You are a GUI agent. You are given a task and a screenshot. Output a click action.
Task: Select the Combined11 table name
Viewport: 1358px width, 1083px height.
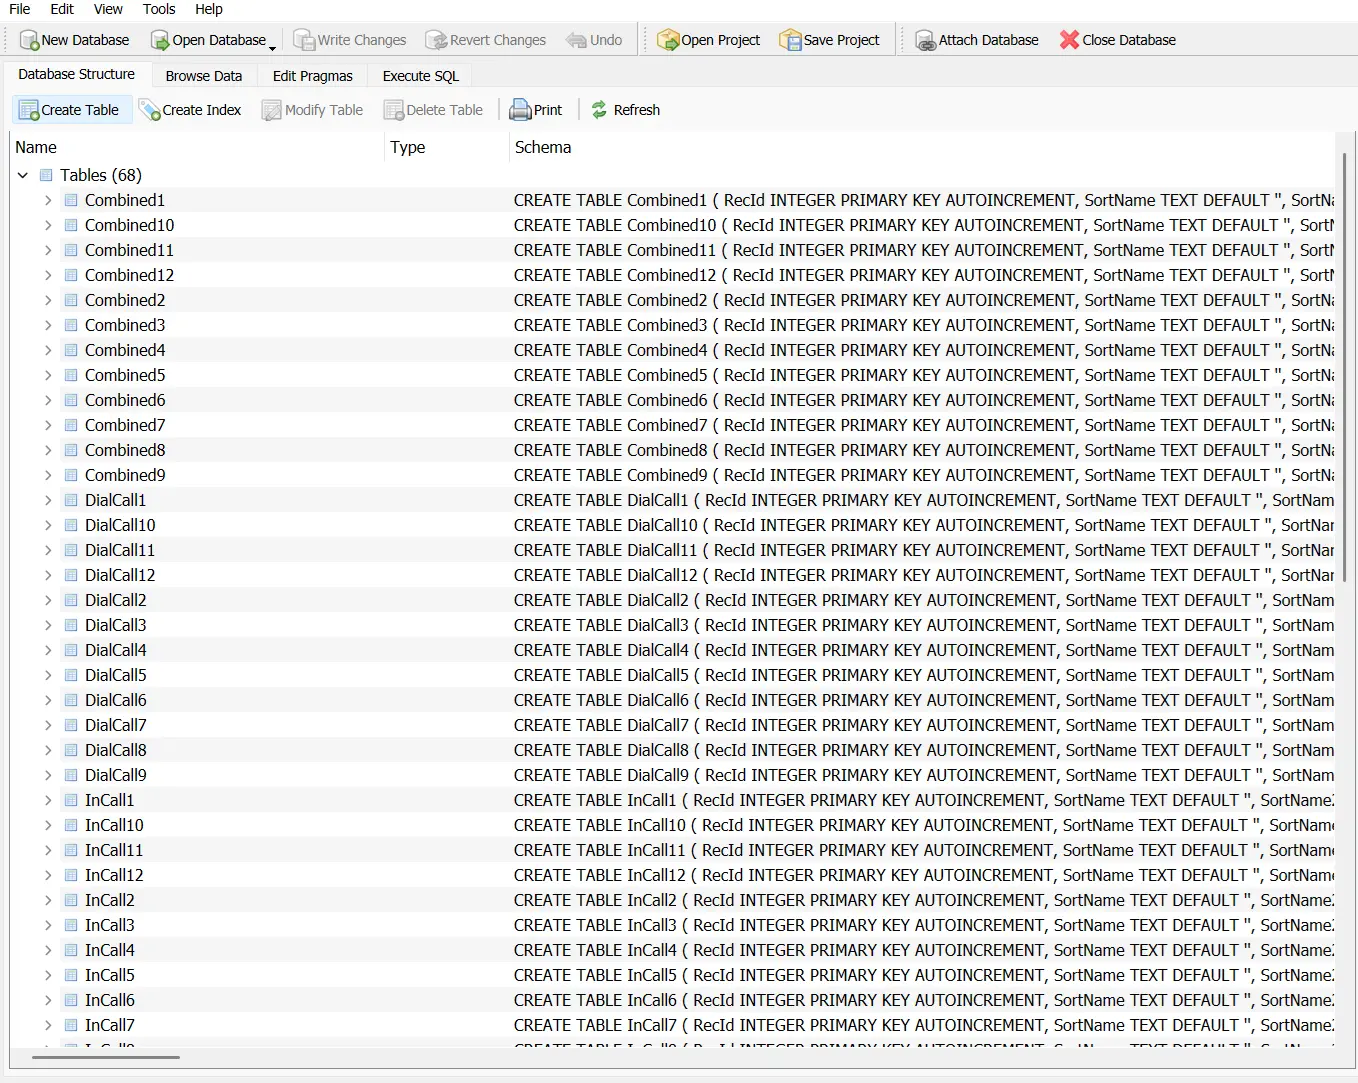(129, 250)
